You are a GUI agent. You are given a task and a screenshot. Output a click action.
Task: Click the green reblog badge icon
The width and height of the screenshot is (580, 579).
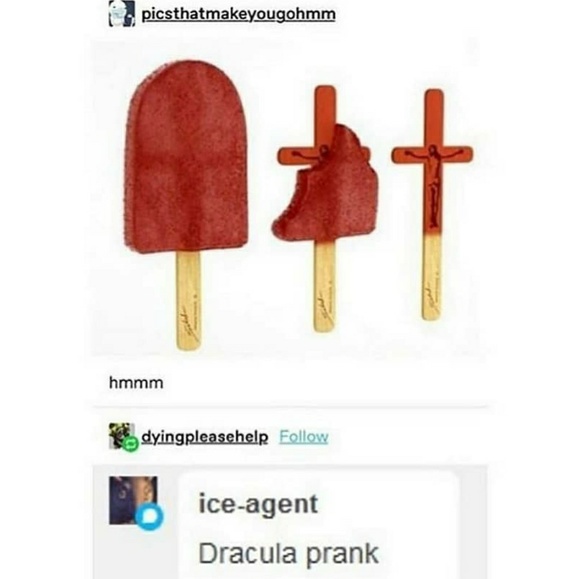point(132,444)
